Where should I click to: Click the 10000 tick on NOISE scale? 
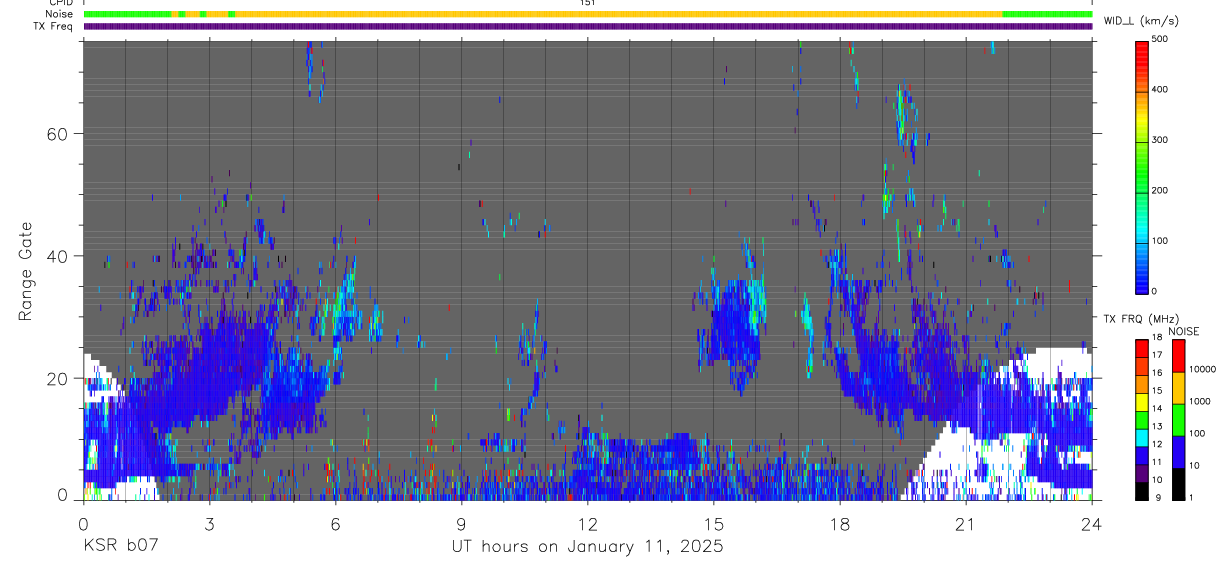pyautogui.click(x=1202, y=369)
